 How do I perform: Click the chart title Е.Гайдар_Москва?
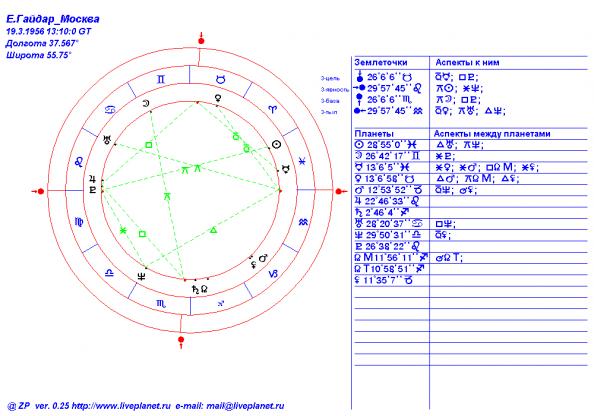click(53, 19)
